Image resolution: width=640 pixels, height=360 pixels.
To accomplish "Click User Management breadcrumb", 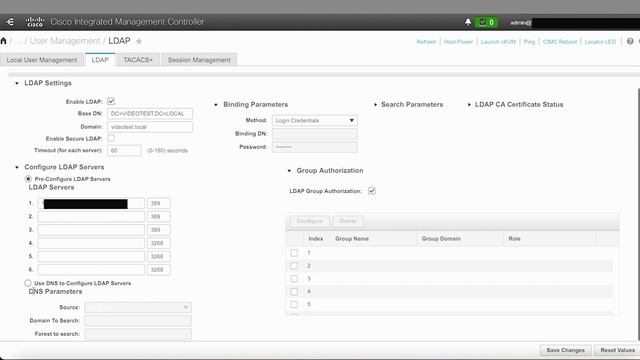I will tap(65, 41).
